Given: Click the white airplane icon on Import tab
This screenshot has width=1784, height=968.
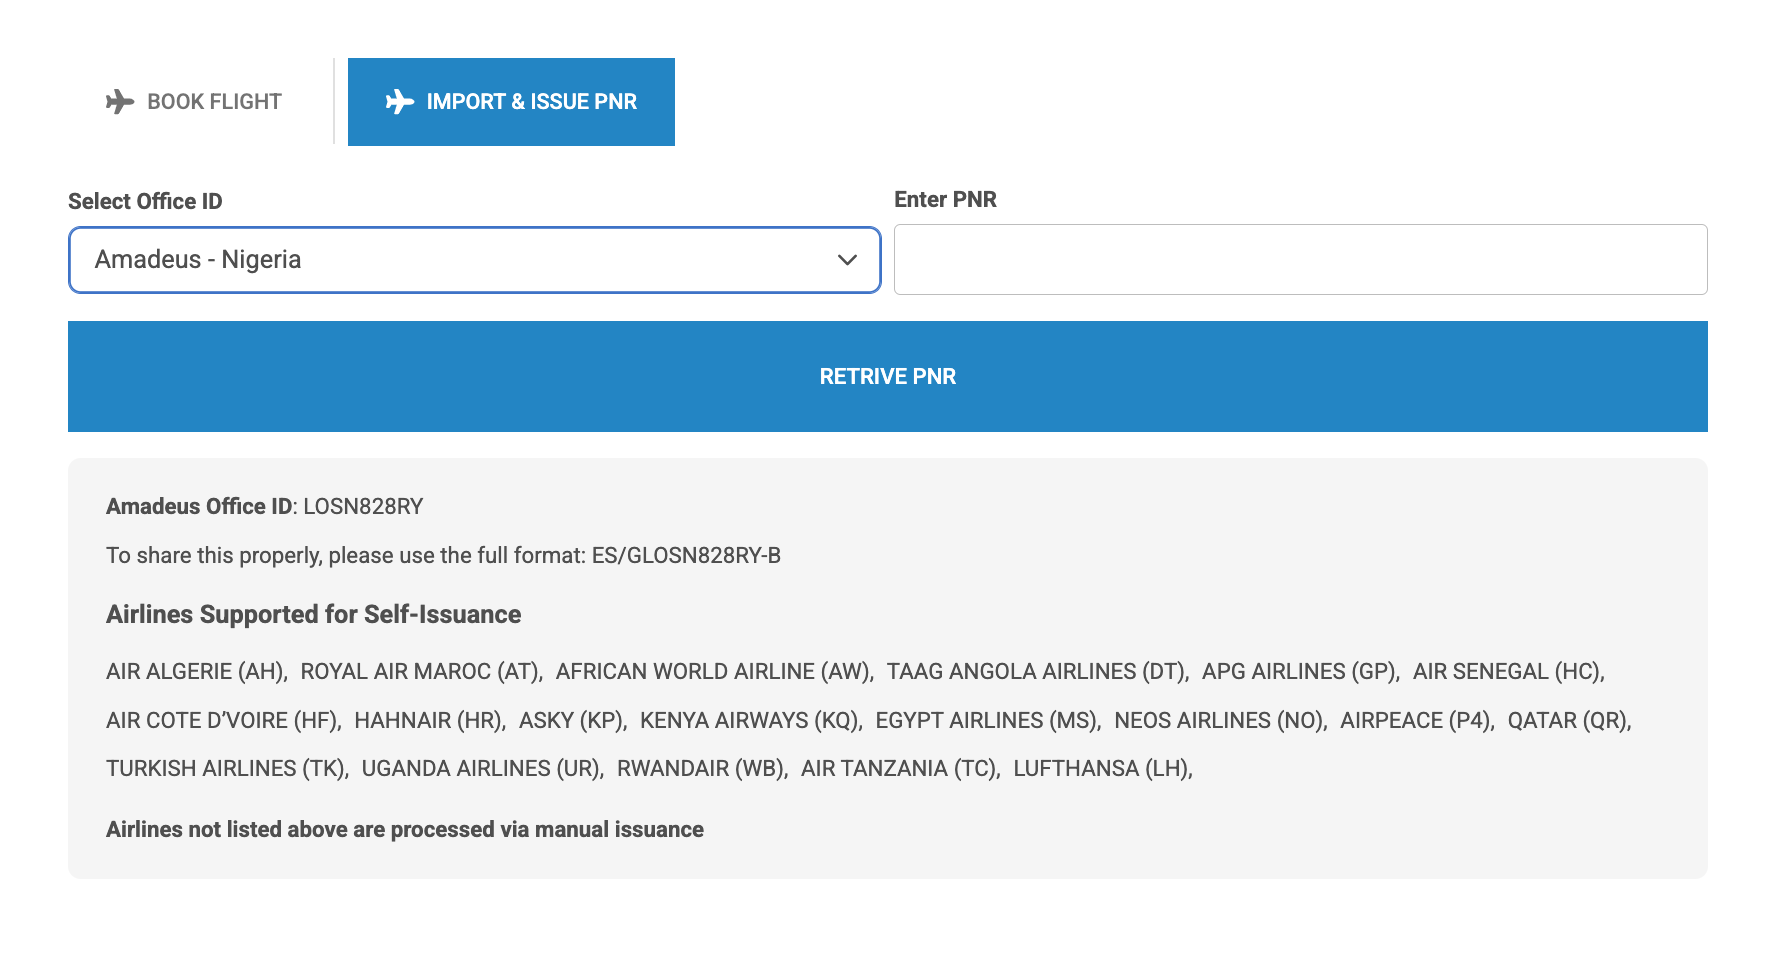Looking at the screenshot, I should 399,102.
